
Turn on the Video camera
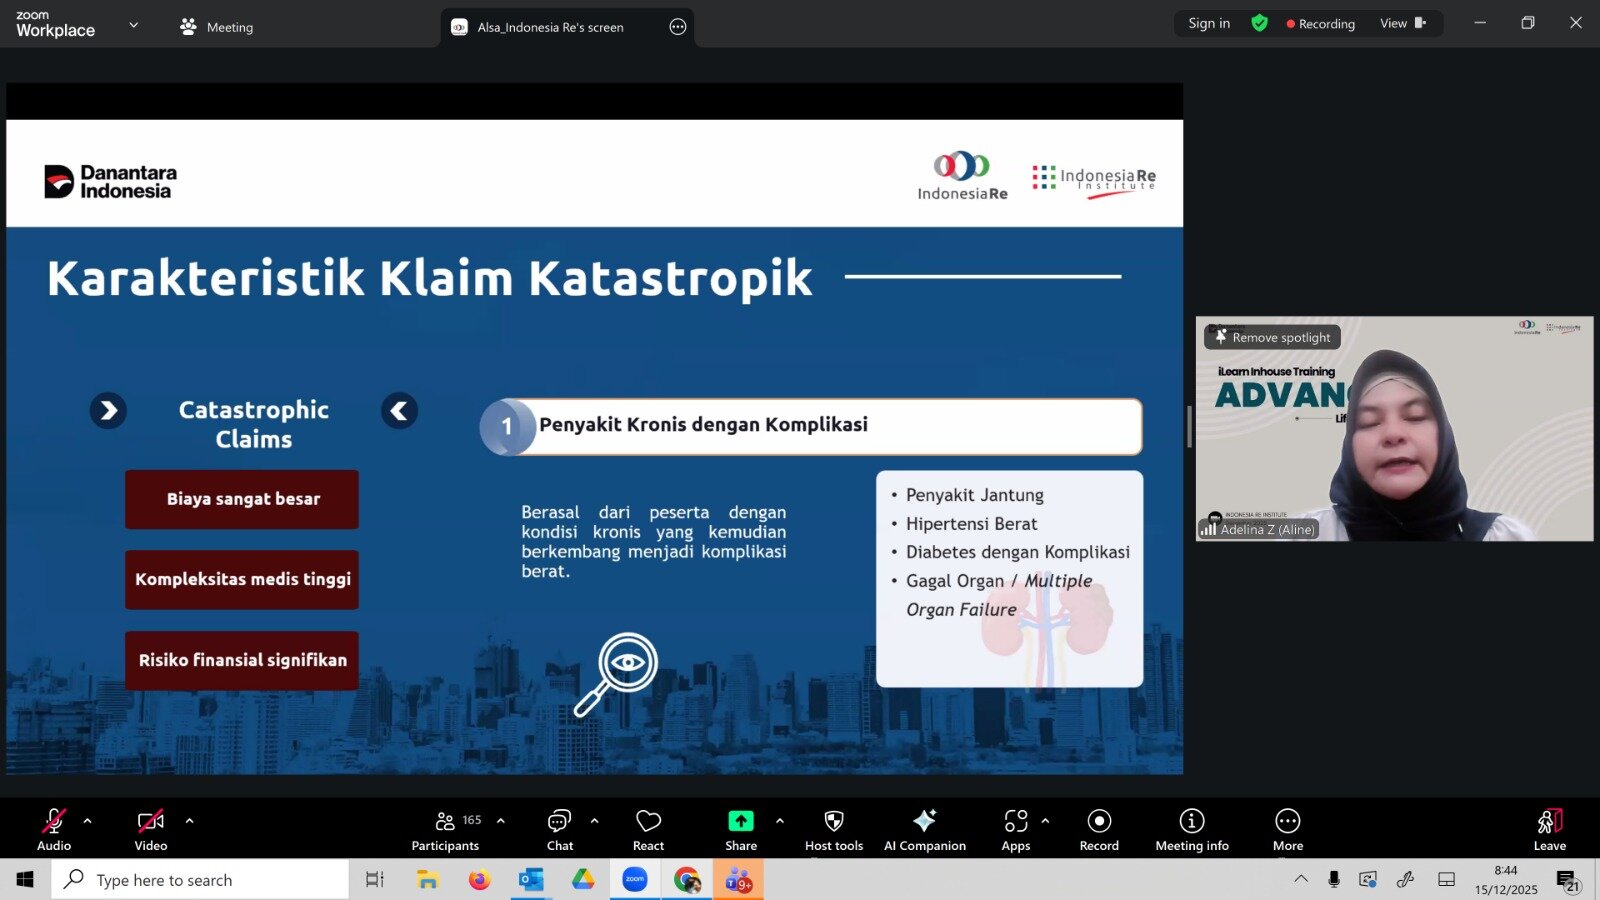pos(150,830)
